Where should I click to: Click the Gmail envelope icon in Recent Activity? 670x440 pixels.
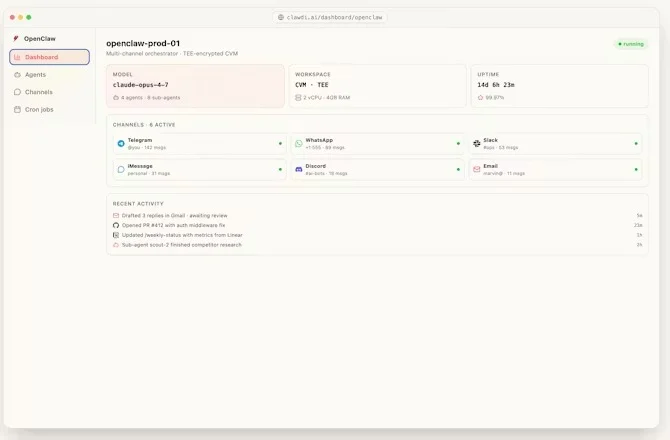point(116,216)
